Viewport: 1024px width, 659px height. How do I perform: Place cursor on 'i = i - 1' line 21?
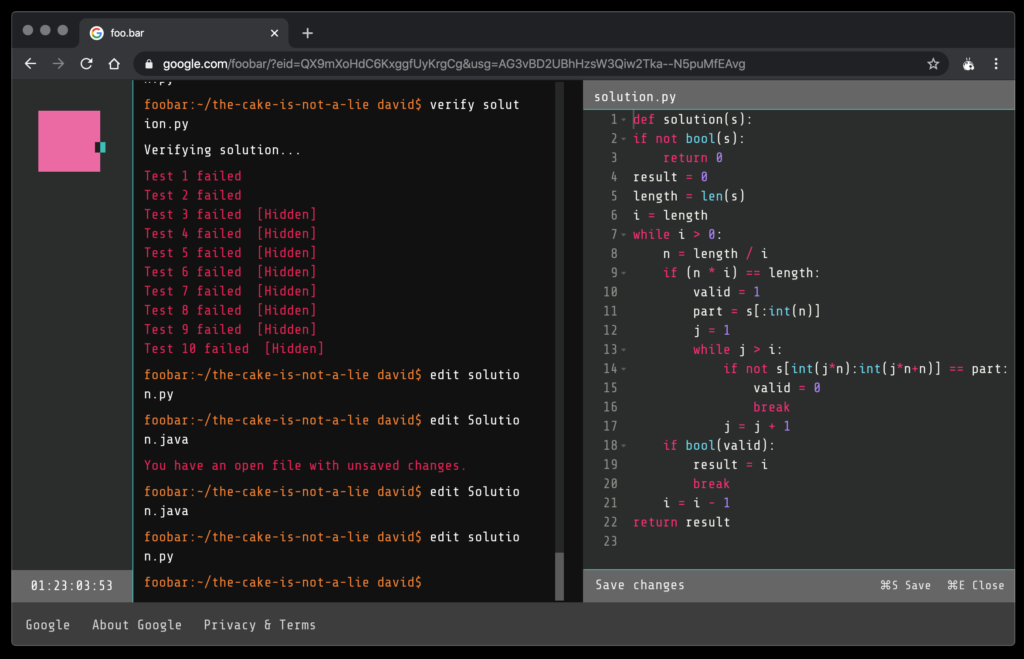coord(696,503)
